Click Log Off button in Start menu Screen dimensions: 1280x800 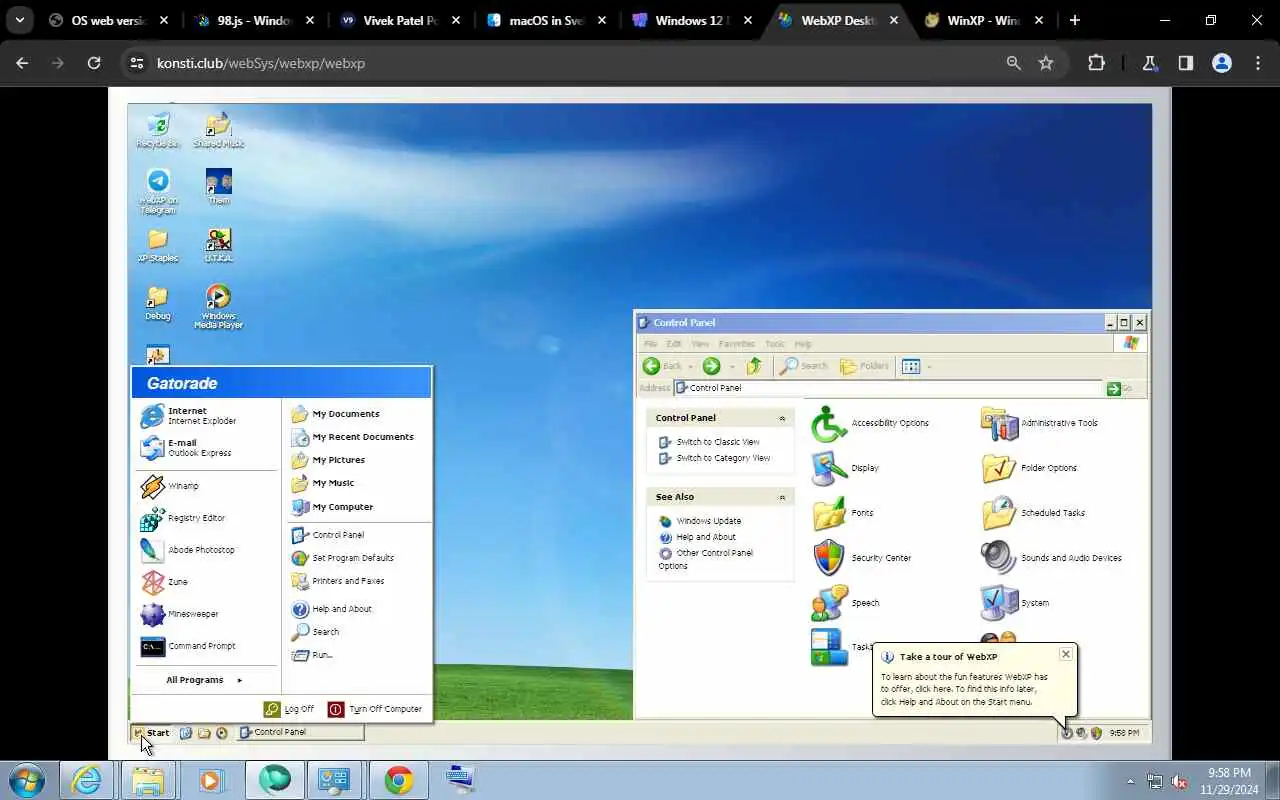click(289, 709)
